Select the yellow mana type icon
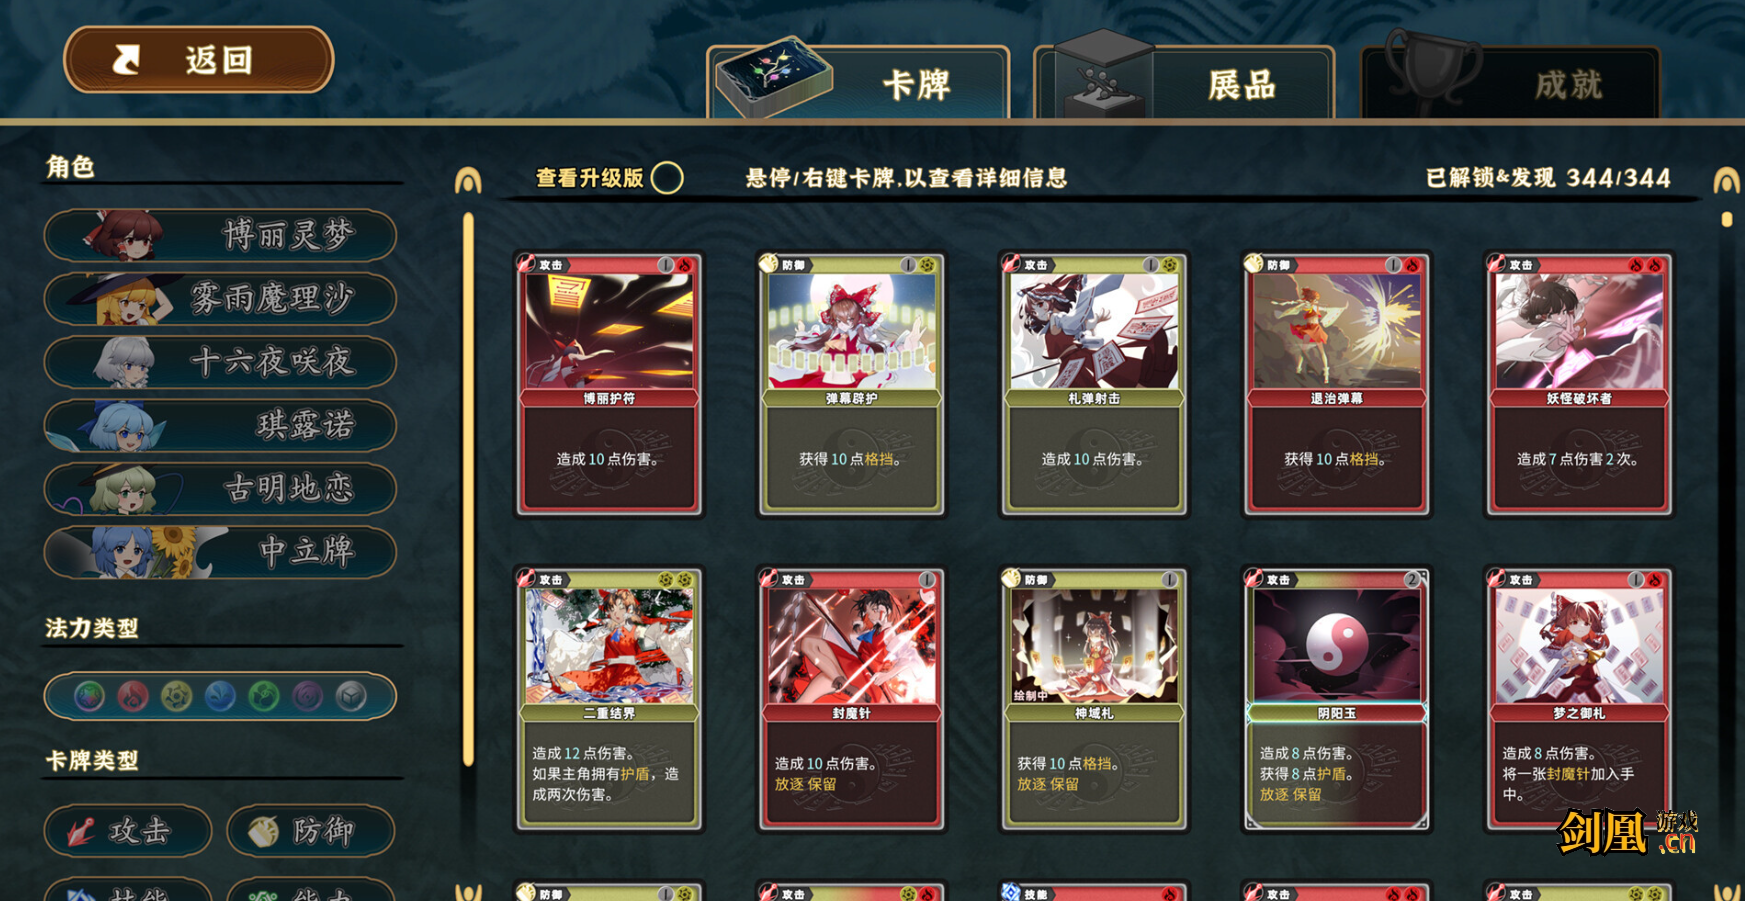 coord(177,696)
